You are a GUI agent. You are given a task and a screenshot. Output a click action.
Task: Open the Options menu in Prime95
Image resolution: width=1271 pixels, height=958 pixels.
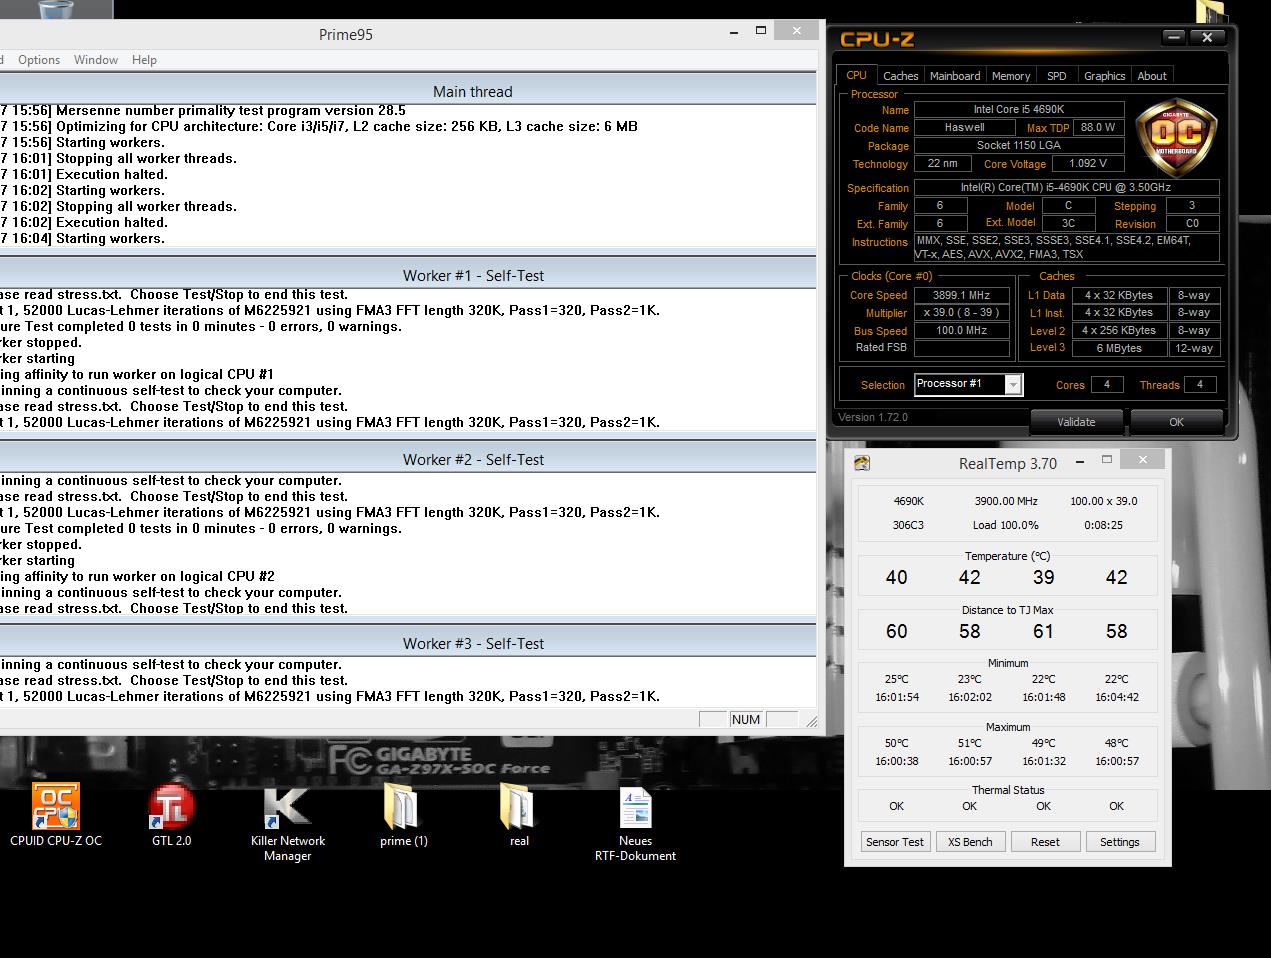click(x=39, y=60)
